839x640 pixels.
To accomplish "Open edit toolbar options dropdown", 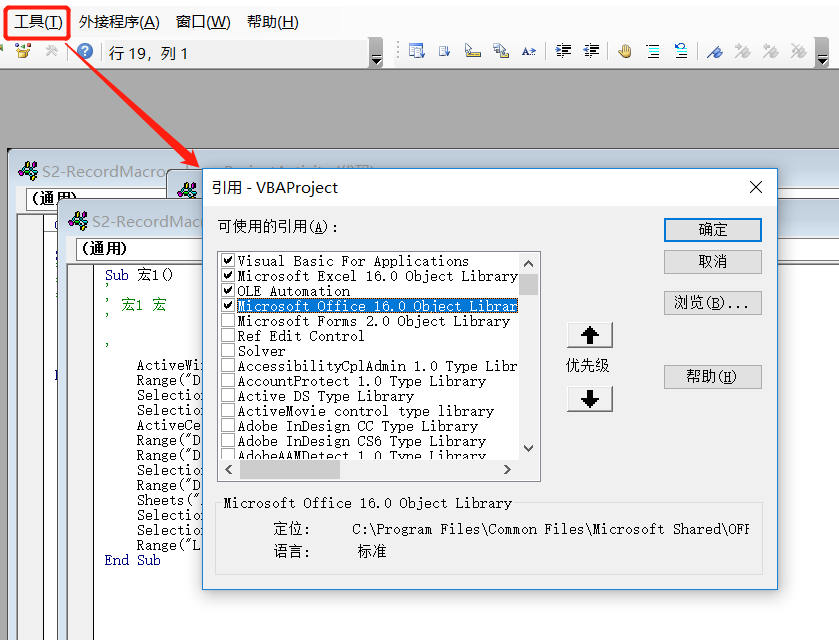I will click(822, 52).
